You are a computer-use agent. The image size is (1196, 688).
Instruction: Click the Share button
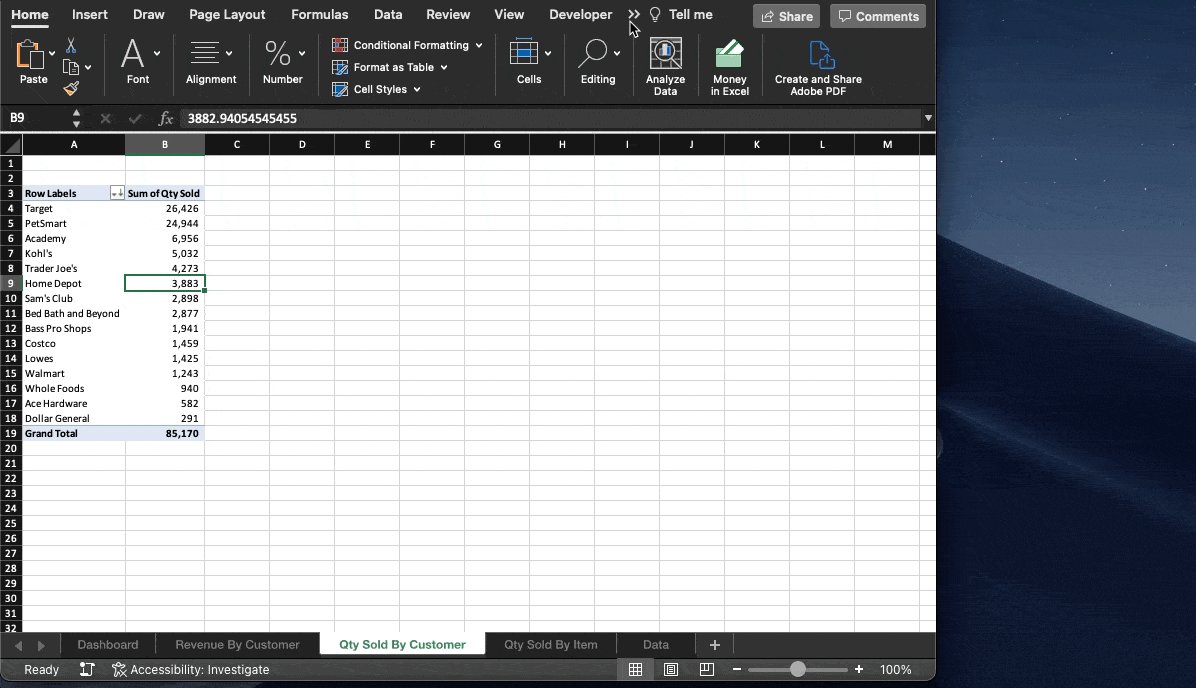coord(786,15)
